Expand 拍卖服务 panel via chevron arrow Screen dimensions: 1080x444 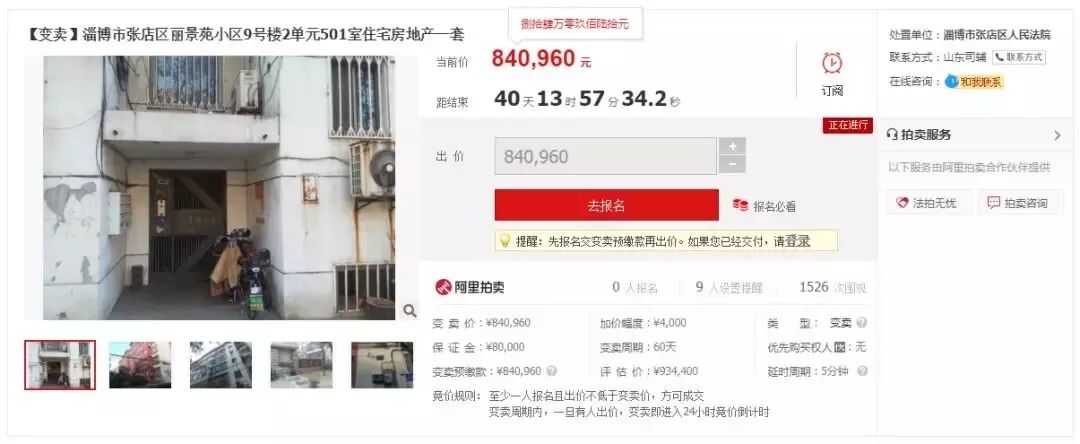(1057, 135)
